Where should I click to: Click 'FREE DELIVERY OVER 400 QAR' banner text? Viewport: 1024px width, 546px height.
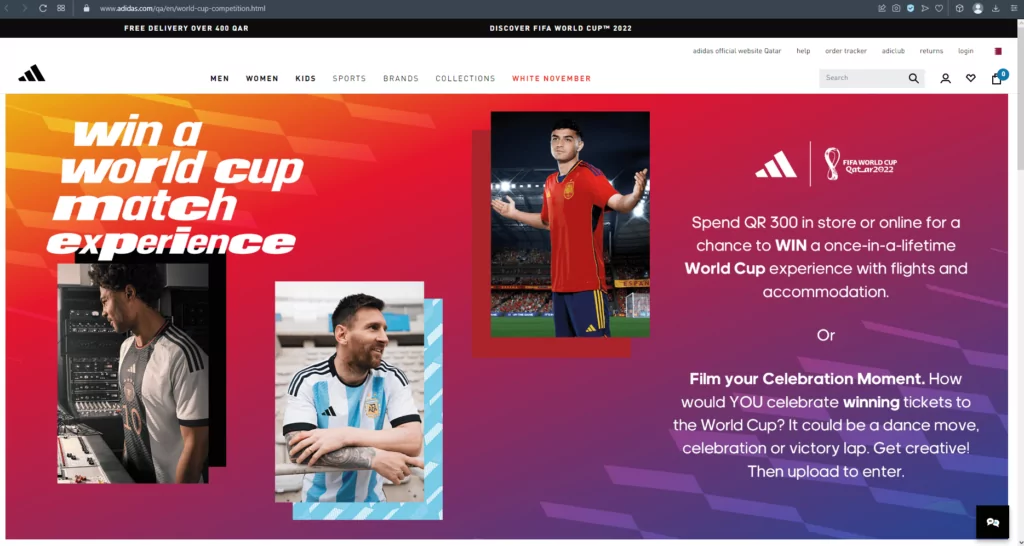click(186, 28)
